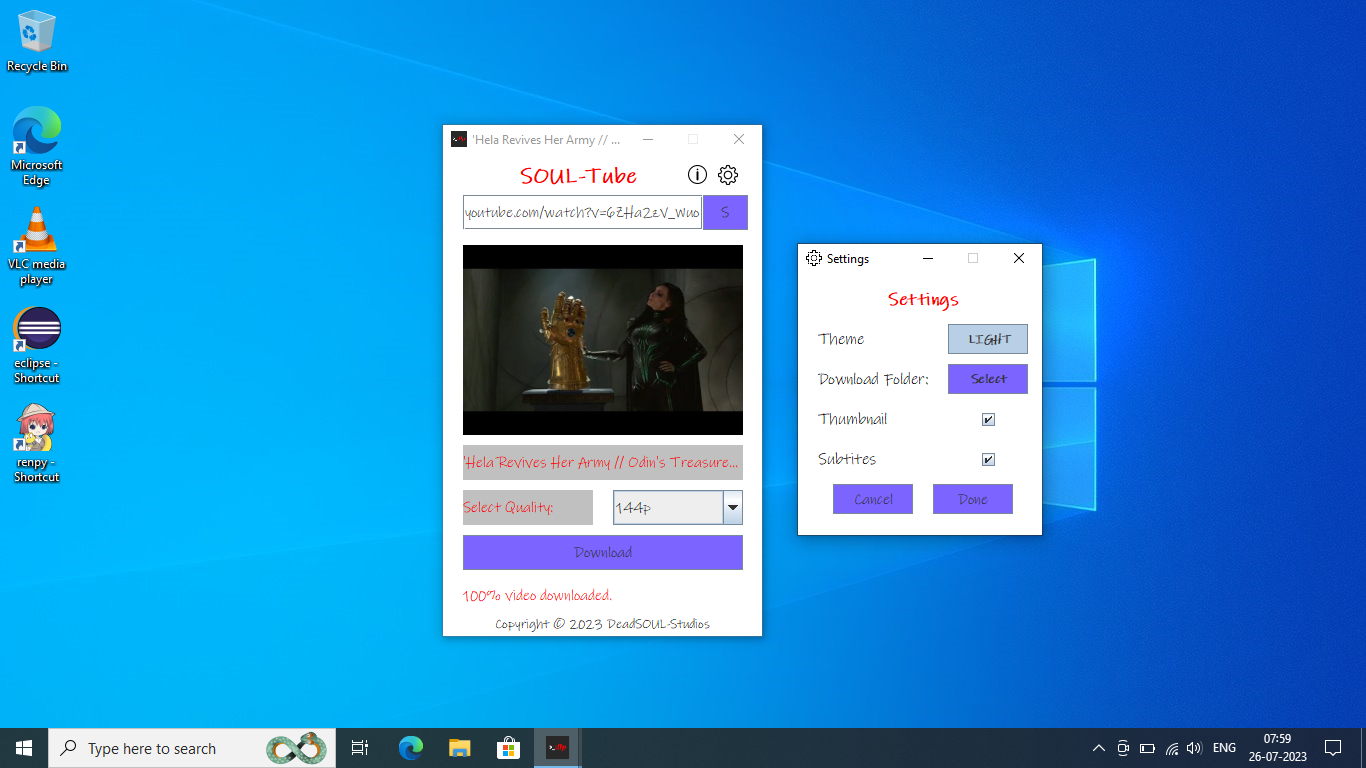The height and width of the screenshot is (768, 1366).
Task: Open the info icon in SOUL-Tube
Action: (x=697, y=175)
